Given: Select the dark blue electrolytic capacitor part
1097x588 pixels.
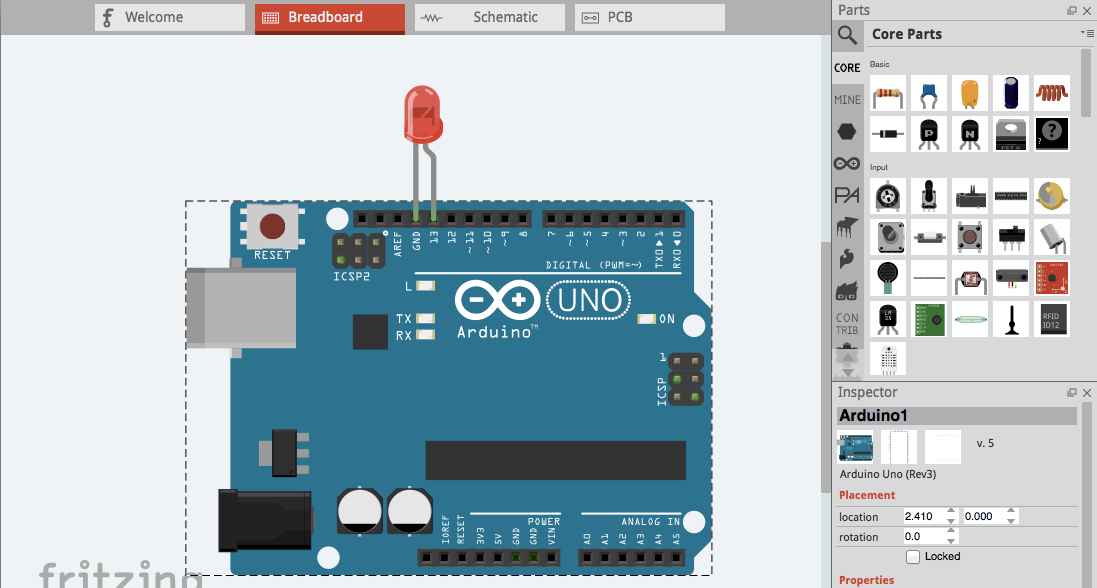Looking at the screenshot, I should click(1011, 93).
